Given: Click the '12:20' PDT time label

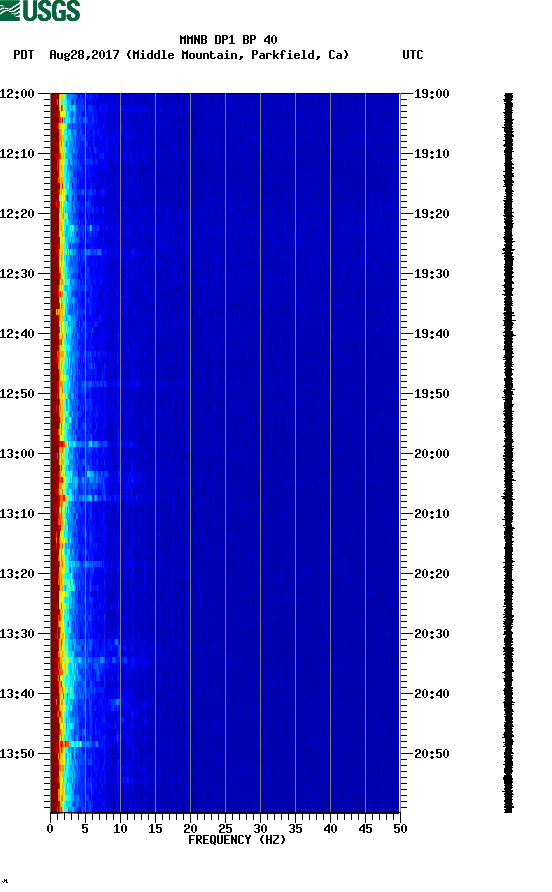Looking at the screenshot, I should [x=18, y=214].
